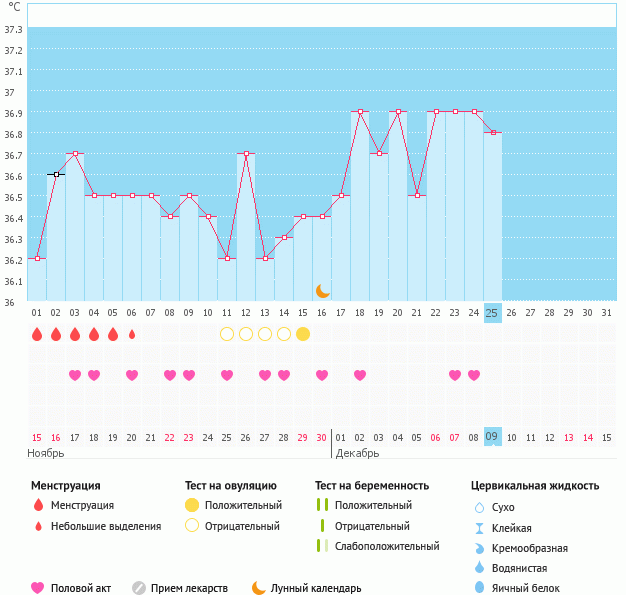Click the menstruation drop on cycle day 01
This screenshot has width=626, height=595.
pos(37,334)
